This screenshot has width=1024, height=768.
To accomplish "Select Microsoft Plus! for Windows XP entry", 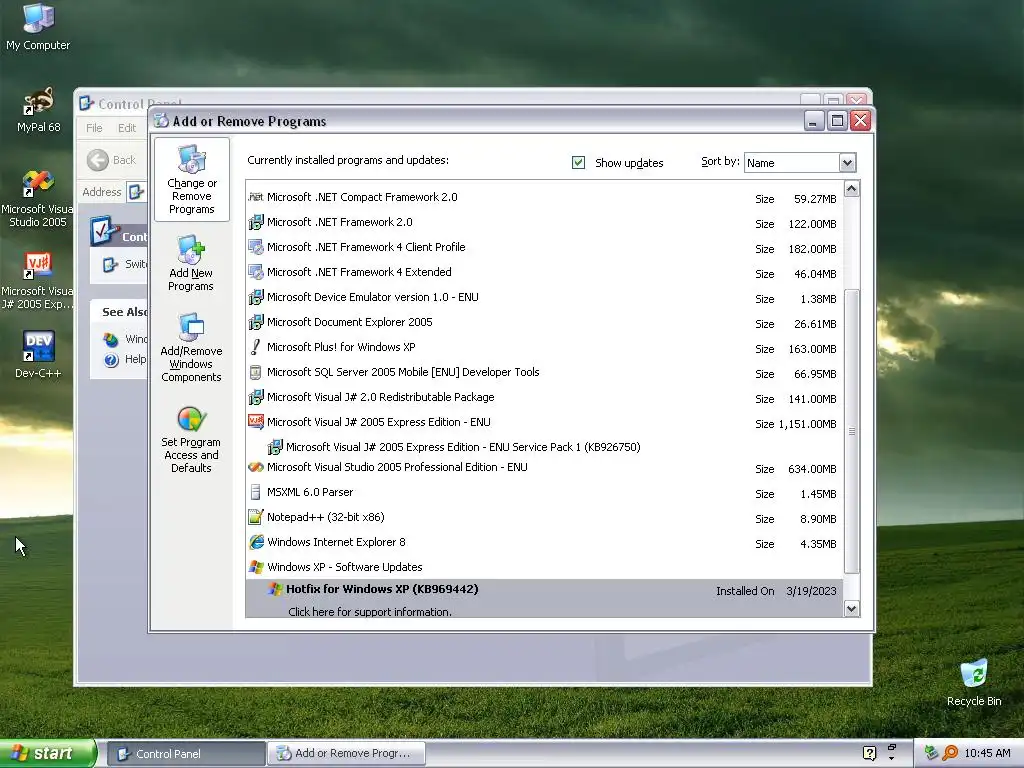I will click(545, 347).
